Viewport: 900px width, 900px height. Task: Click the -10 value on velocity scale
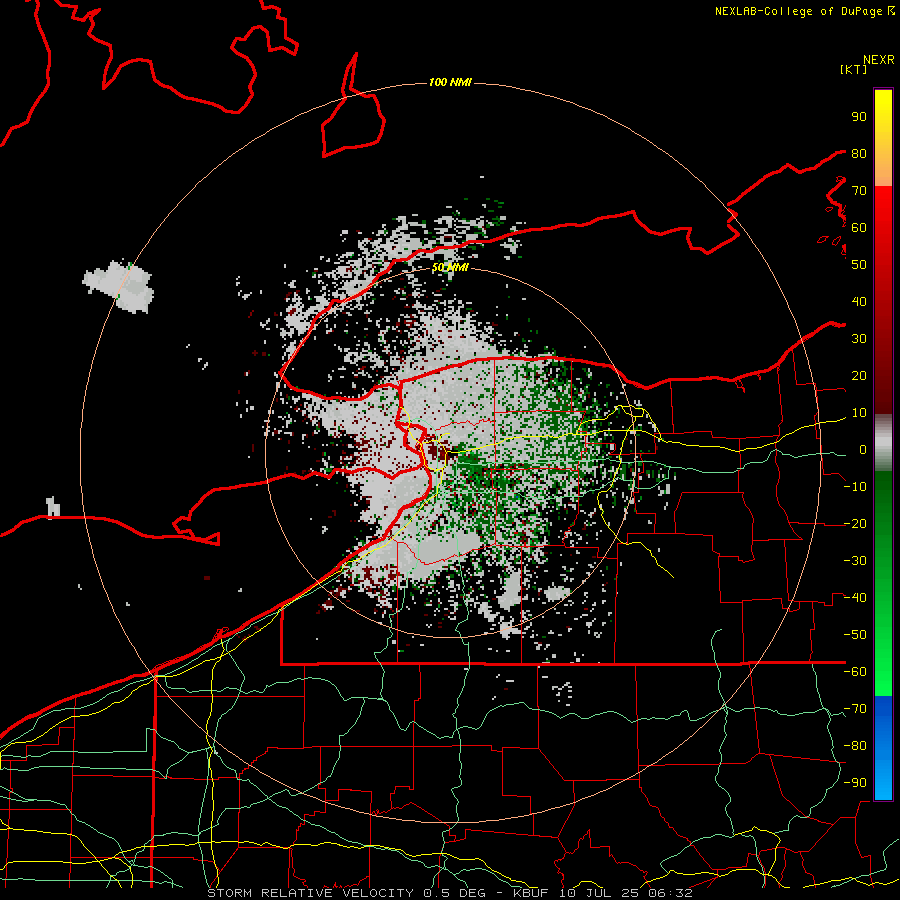click(x=855, y=487)
